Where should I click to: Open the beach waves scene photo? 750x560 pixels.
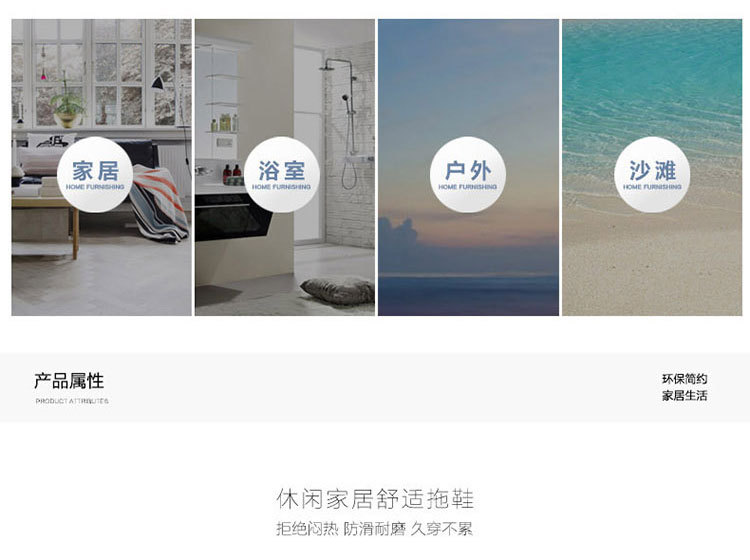click(652, 167)
